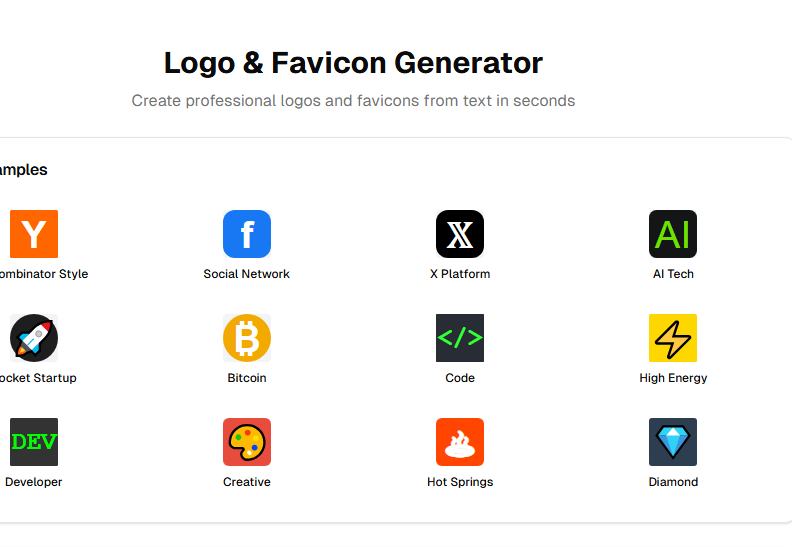Viewport: 792px width, 547px height.
Task: Click the Logo & Favicon Generator heading
Action: point(354,63)
